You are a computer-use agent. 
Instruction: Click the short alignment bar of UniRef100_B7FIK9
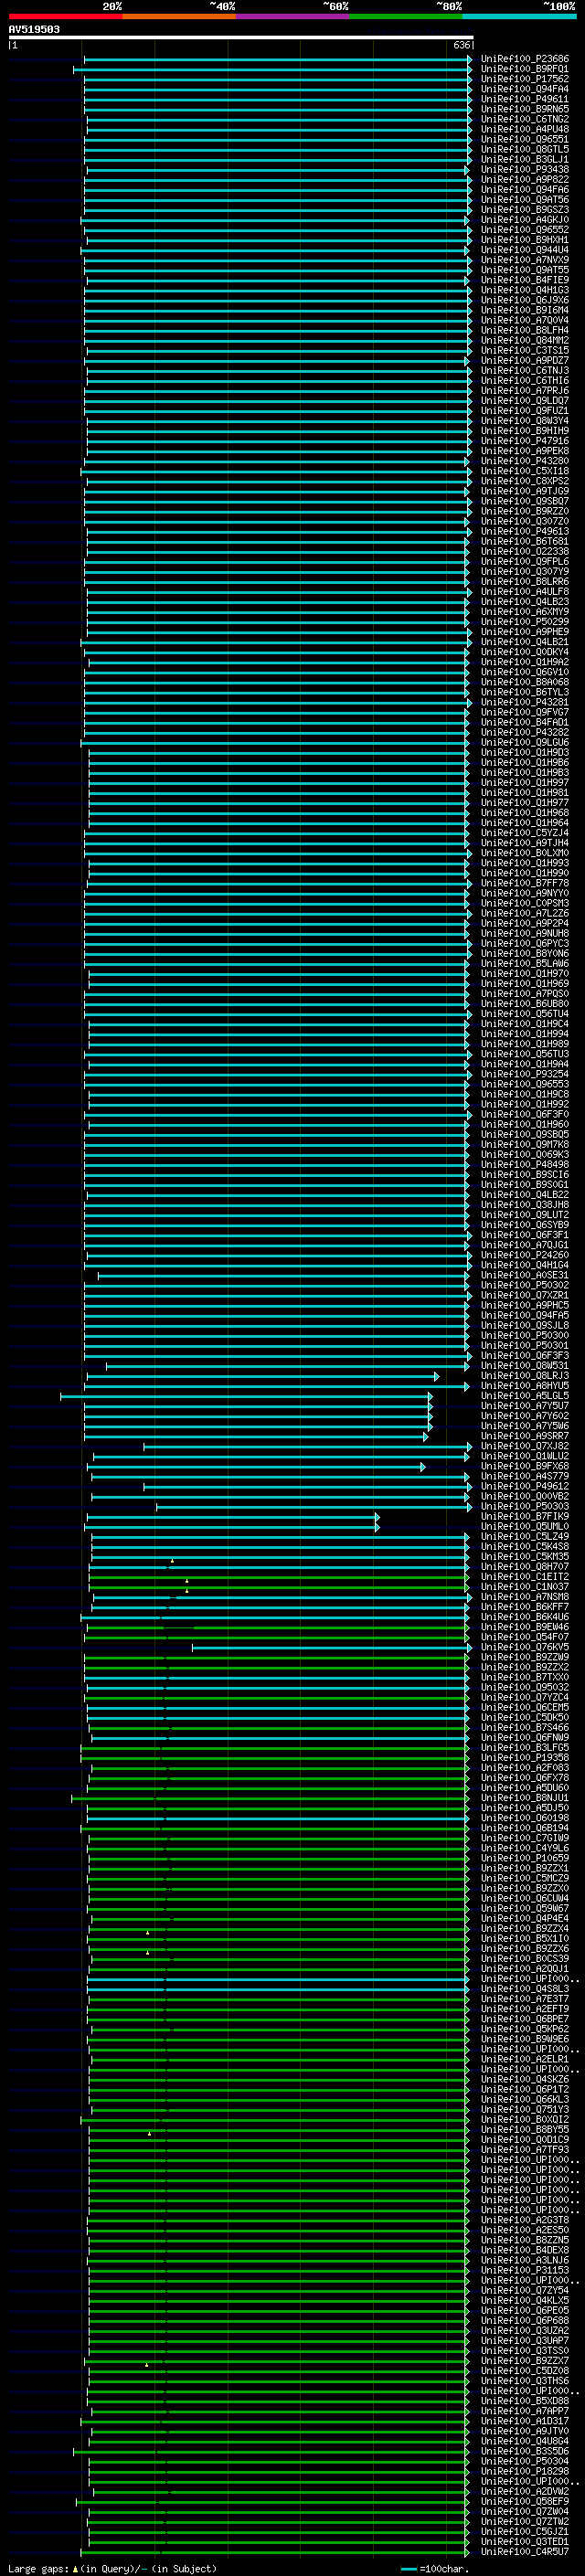(233, 1518)
